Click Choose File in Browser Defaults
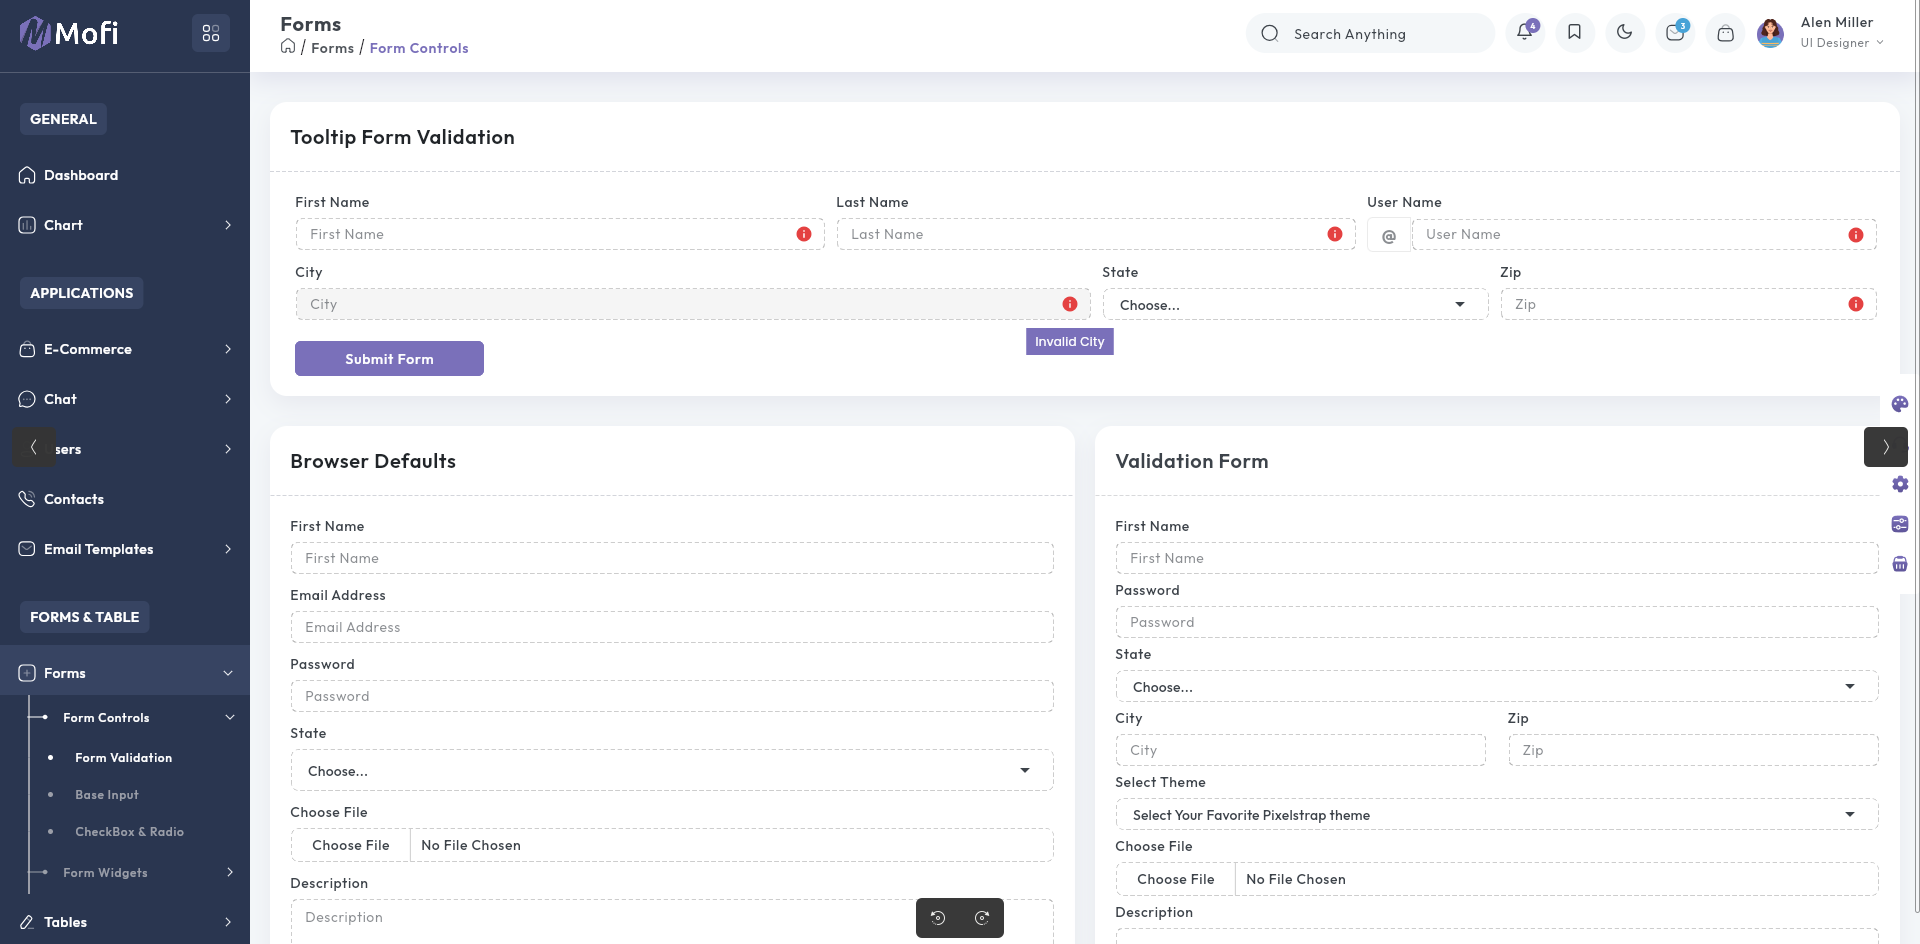The image size is (1920, 944). pyautogui.click(x=351, y=845)
